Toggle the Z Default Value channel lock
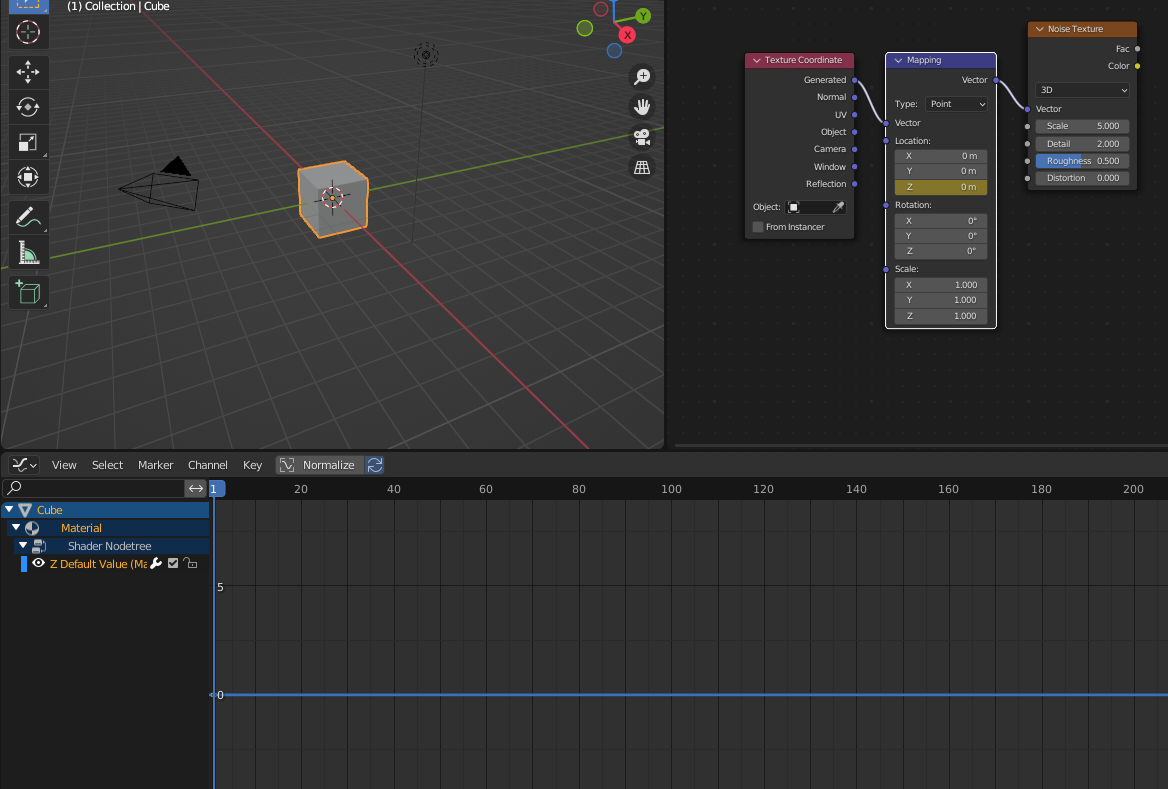This screenshot has height=789, width=1168. pyautogui.click(x=190, y=564)
